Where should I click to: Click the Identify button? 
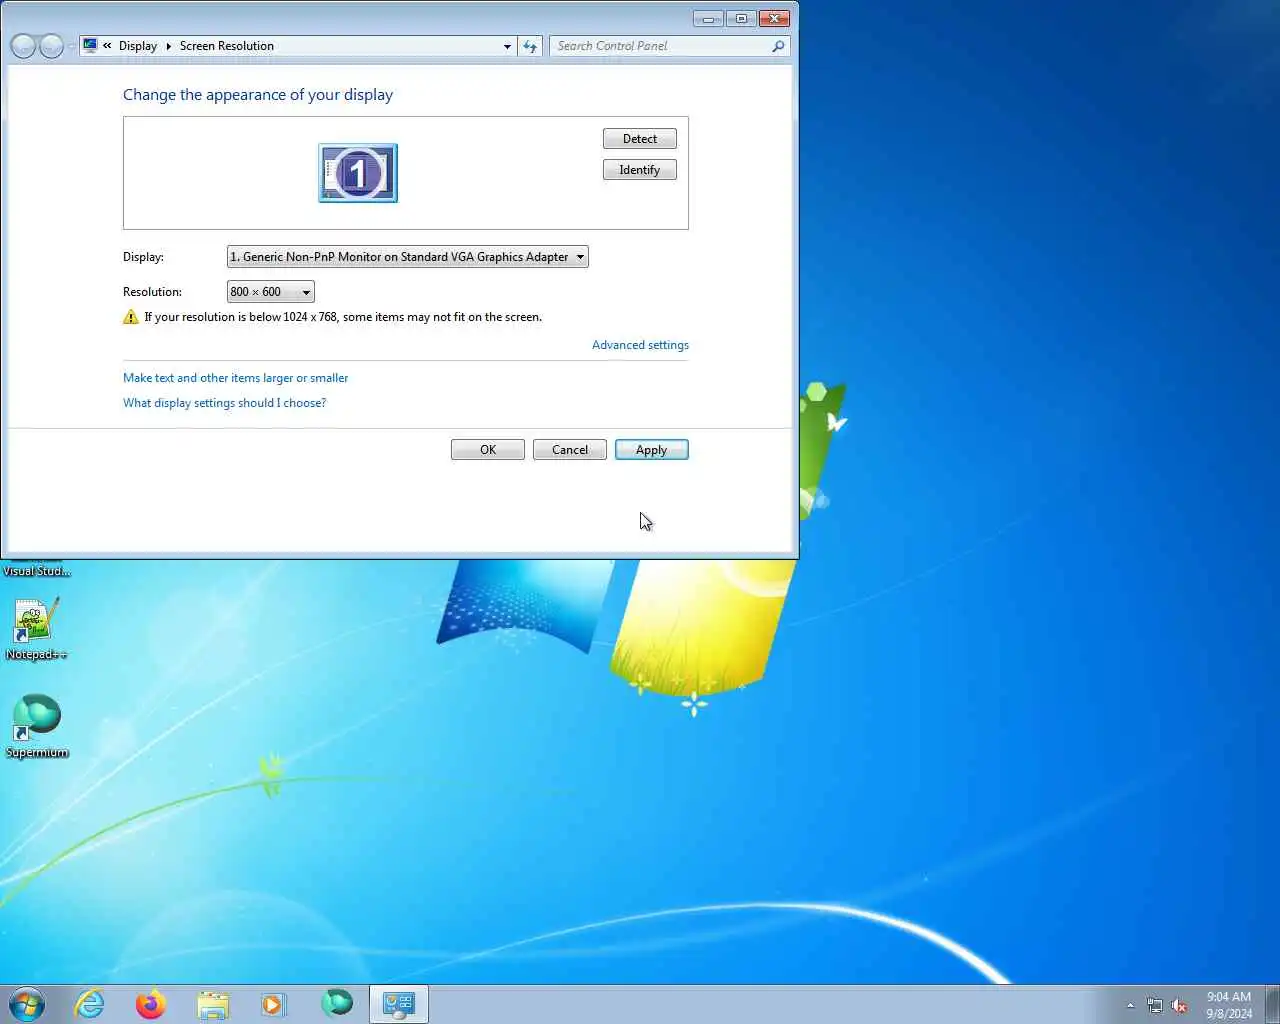(x=640, y=170)
